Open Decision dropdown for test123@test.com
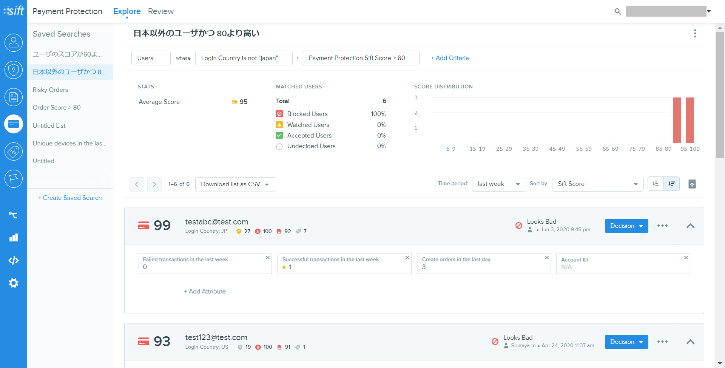 click(x=626, y=342)
